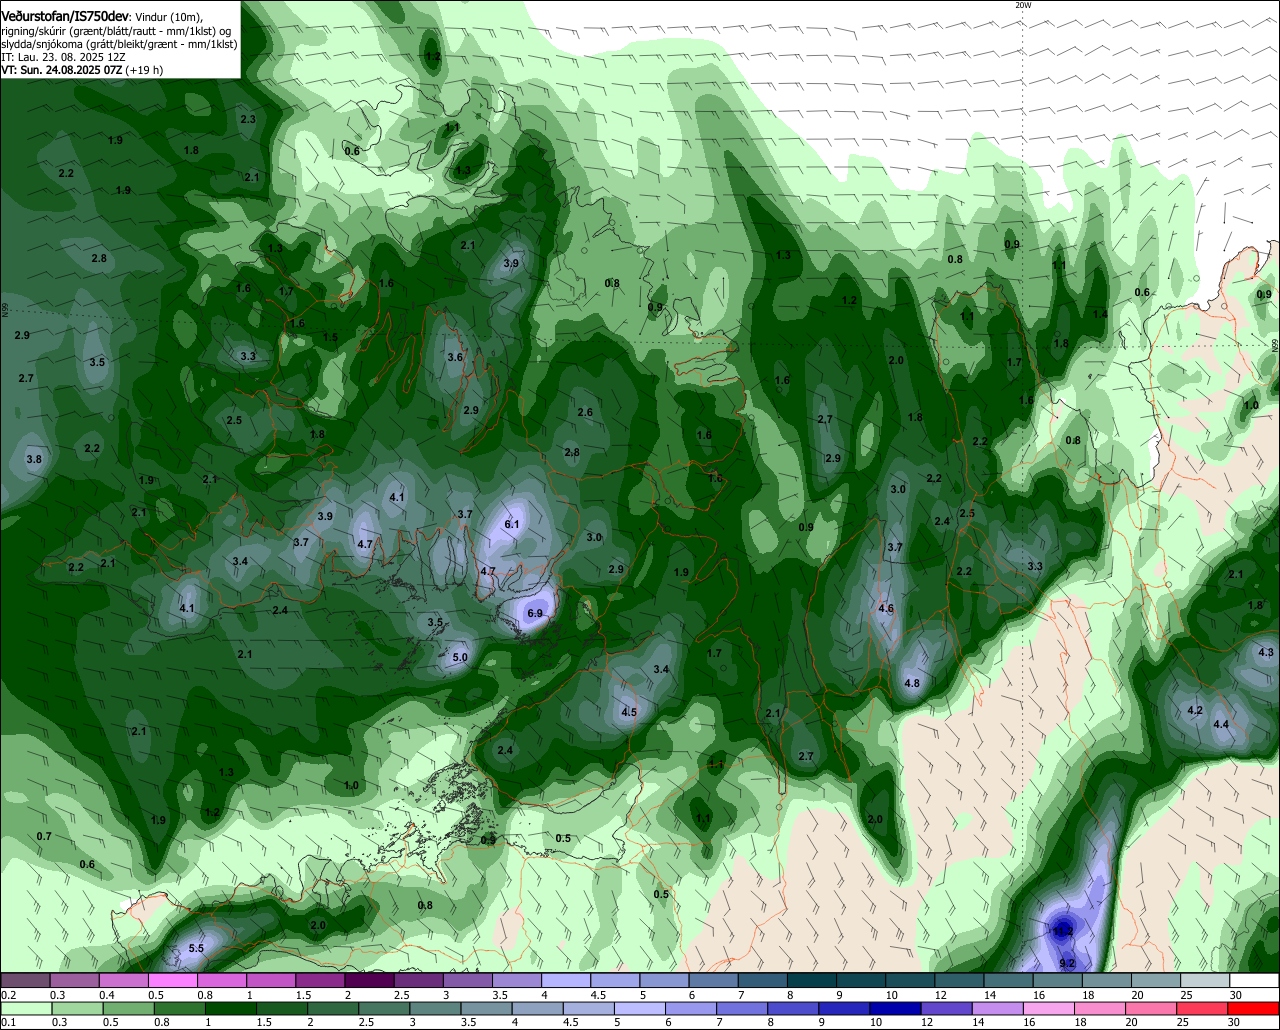Click the 2.3 precipitation value on the map
Screen dimensions: 1280x1030
pyautogui.click(x=248, y=119)
